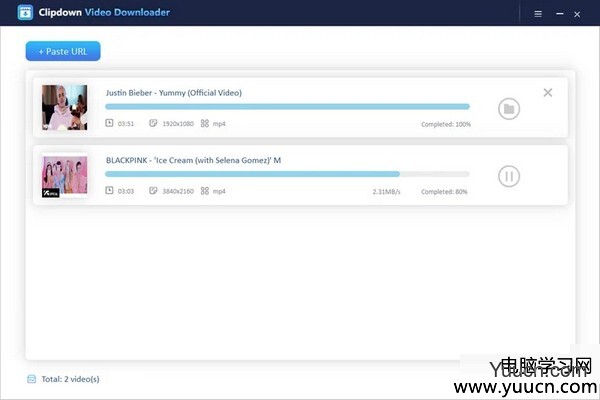Open folder for Justin Bieber Yummy download
Screen dimensions: 600x400
point(509,109)
